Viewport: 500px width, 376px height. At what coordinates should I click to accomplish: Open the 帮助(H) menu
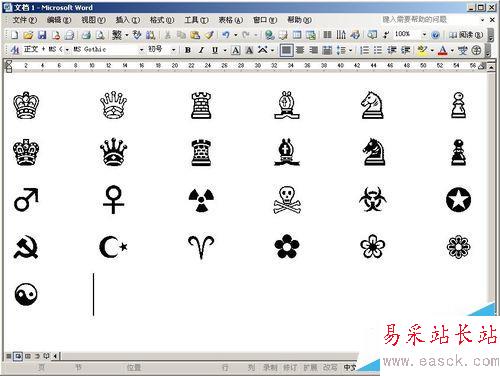299,20
